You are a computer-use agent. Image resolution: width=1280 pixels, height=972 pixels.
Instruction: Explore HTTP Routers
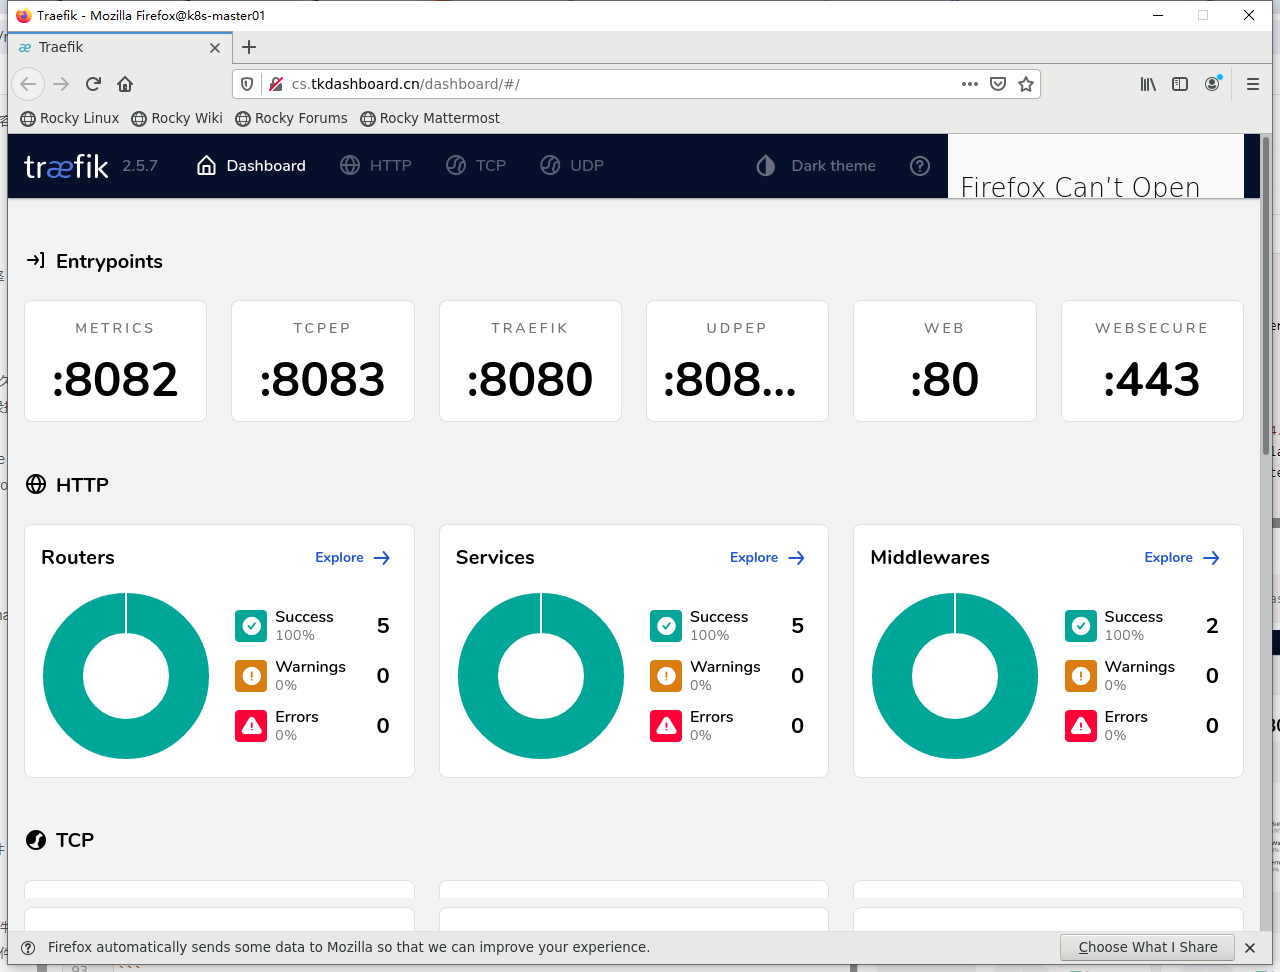(x=353, y=558)
